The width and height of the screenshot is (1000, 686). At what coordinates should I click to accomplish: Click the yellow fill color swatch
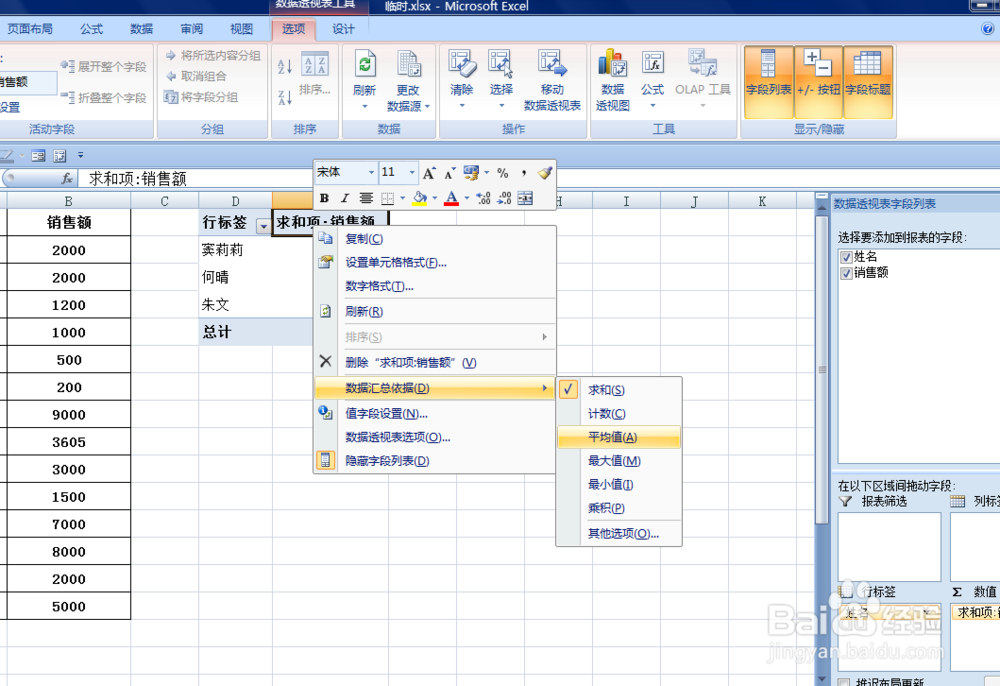tap(420, 198)
